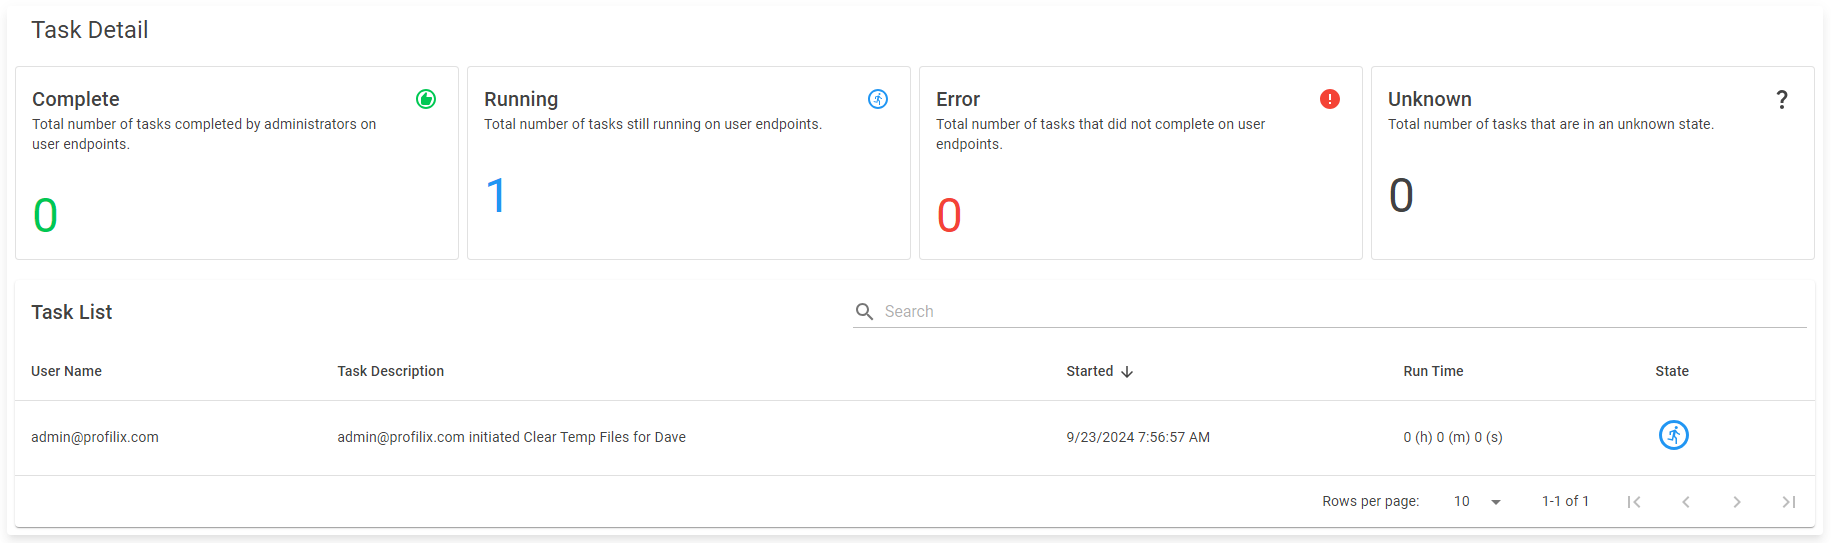
Task: Click the green thumbs-up Complete icon
Action: pyautogui.click(x=426, y=99)
